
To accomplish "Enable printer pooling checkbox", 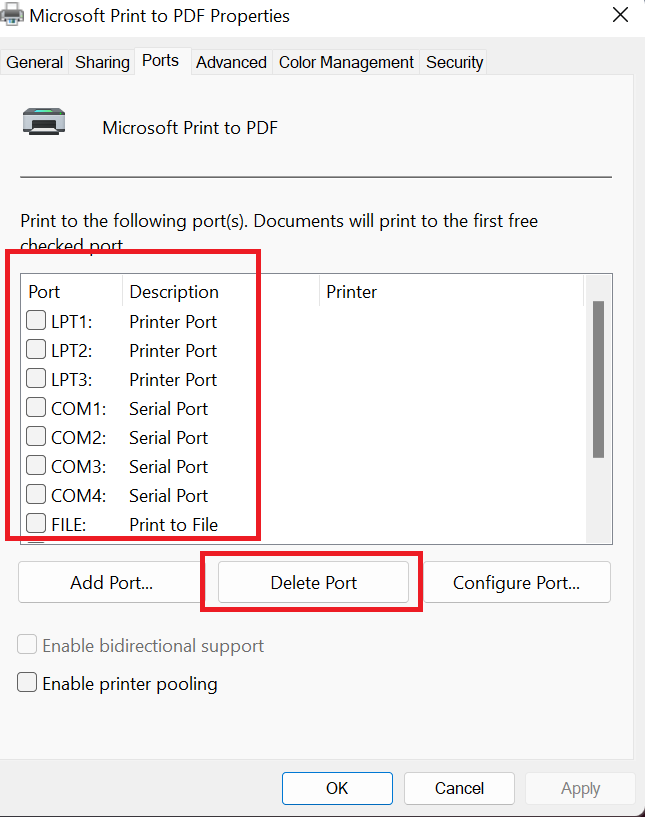I will 28,684.
